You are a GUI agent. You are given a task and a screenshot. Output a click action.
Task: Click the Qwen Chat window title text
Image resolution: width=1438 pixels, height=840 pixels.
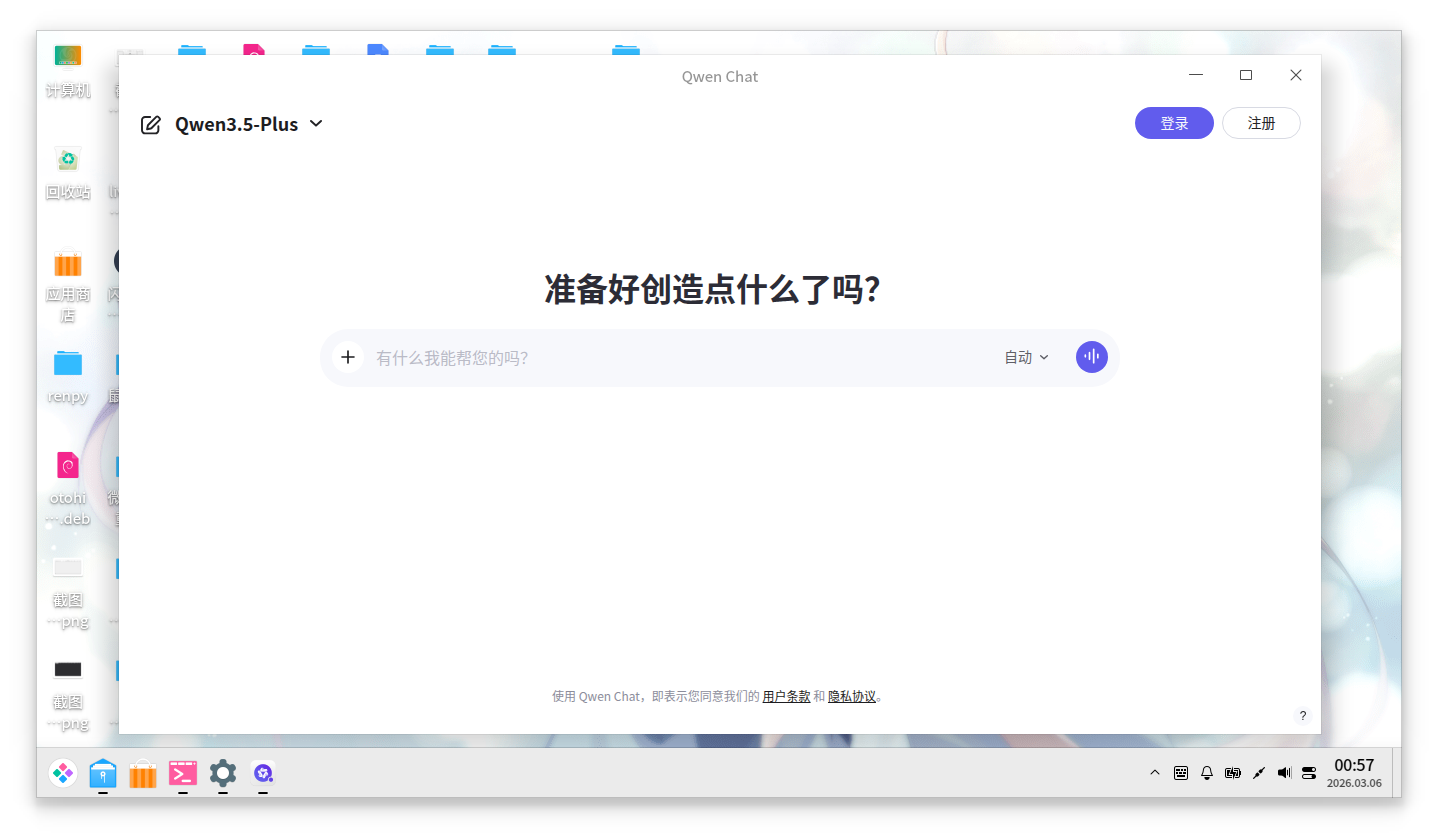(x=720, y=76)
